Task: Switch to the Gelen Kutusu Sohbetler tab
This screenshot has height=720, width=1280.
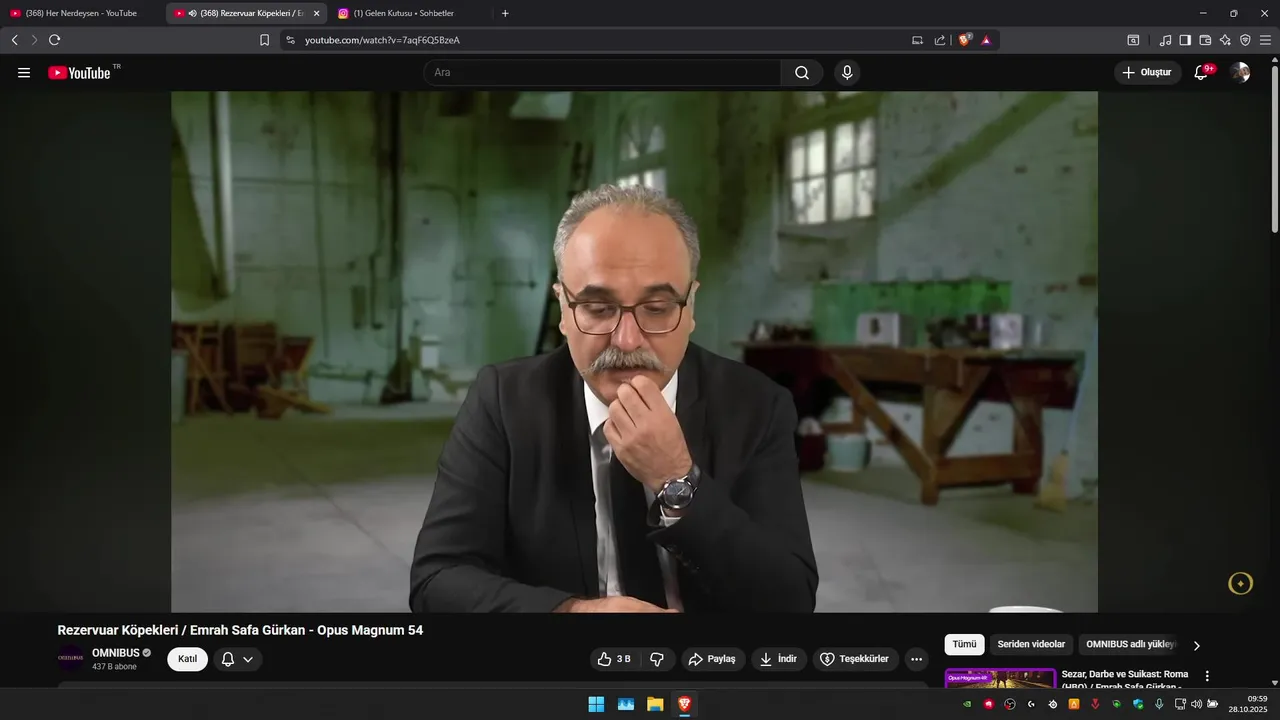Action: (404, 13)
